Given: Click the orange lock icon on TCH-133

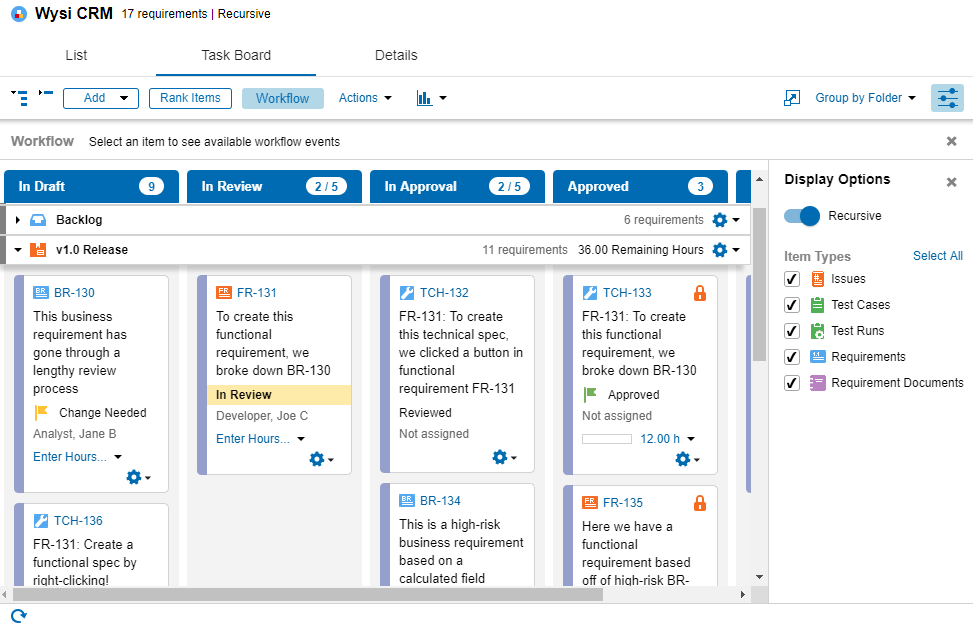Looking at the screenshot, I should point(700,293).
